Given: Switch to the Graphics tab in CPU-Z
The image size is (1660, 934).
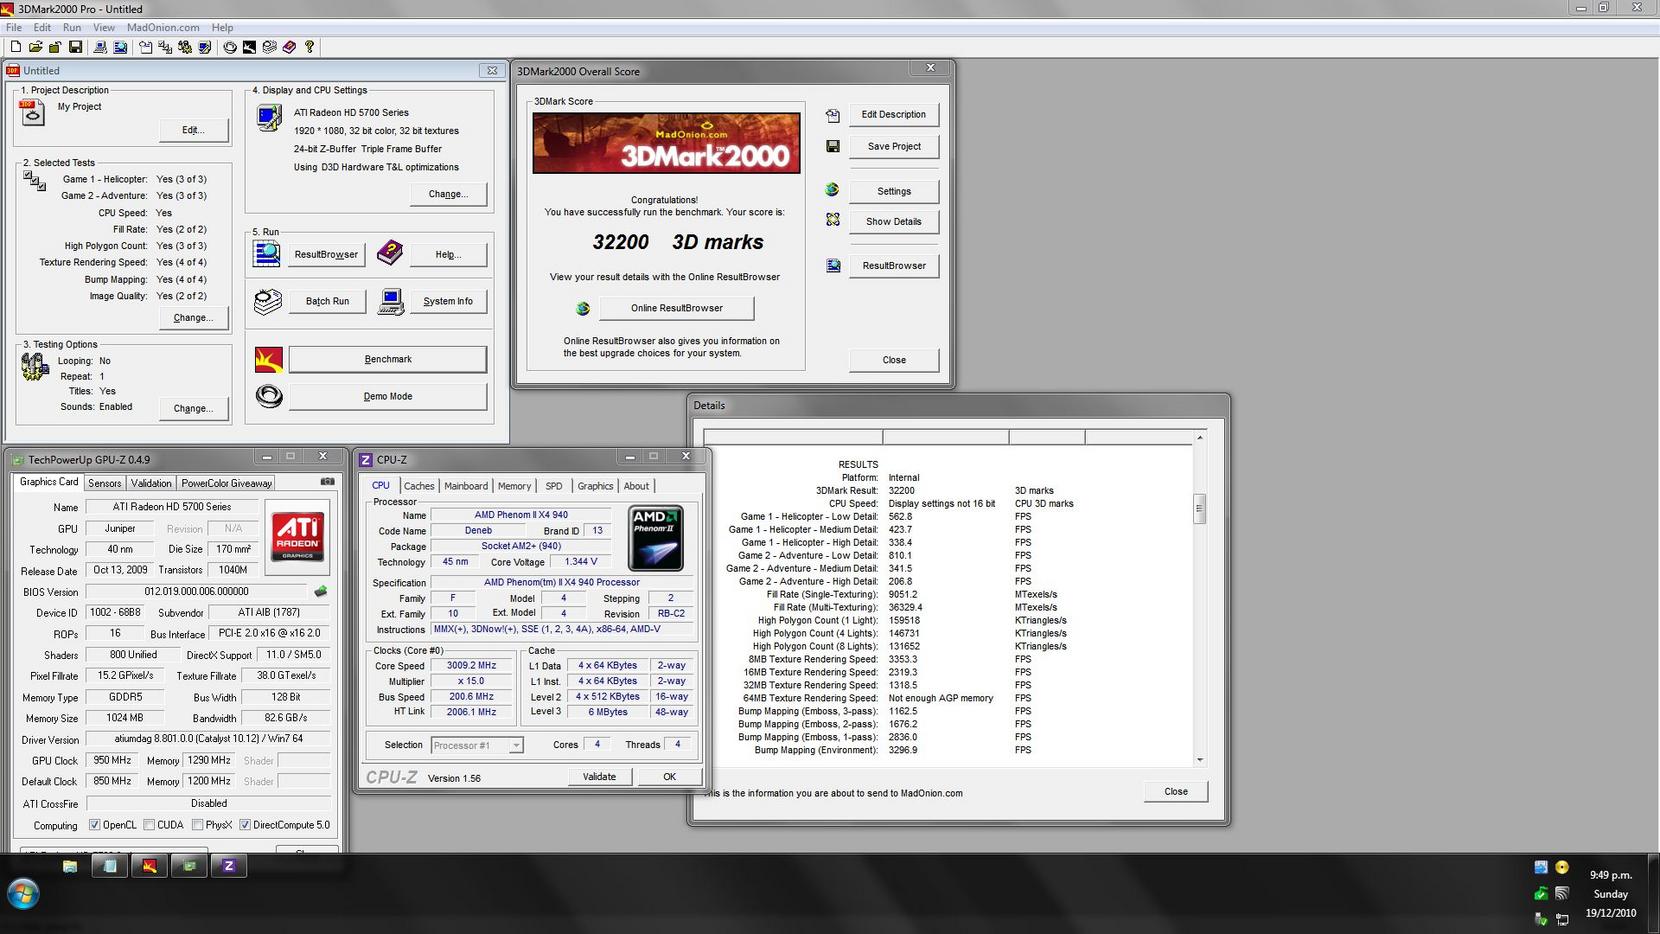Looking at the screenshot, I should click(x=595, y=486).
